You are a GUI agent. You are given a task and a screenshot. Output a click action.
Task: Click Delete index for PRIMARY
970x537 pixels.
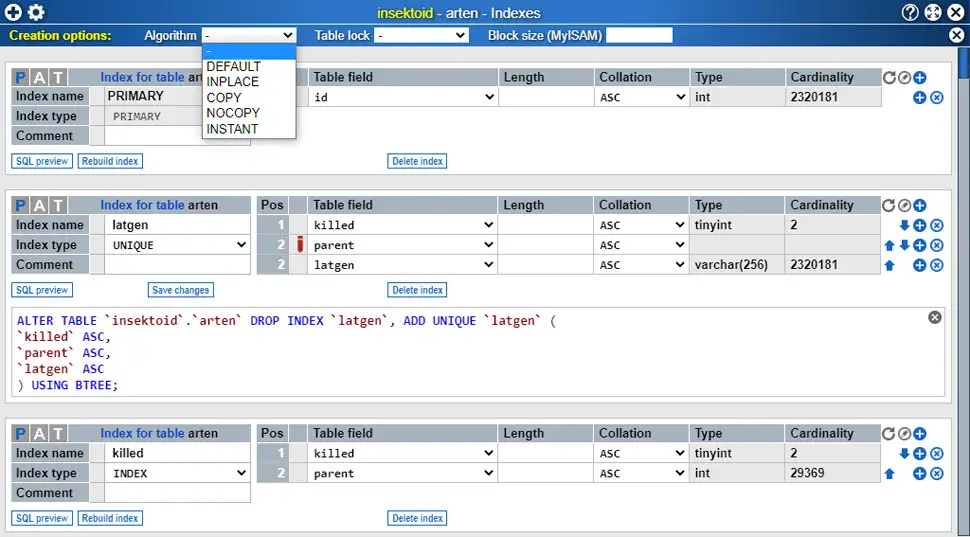pyautogui.click(x=418, y=161)
